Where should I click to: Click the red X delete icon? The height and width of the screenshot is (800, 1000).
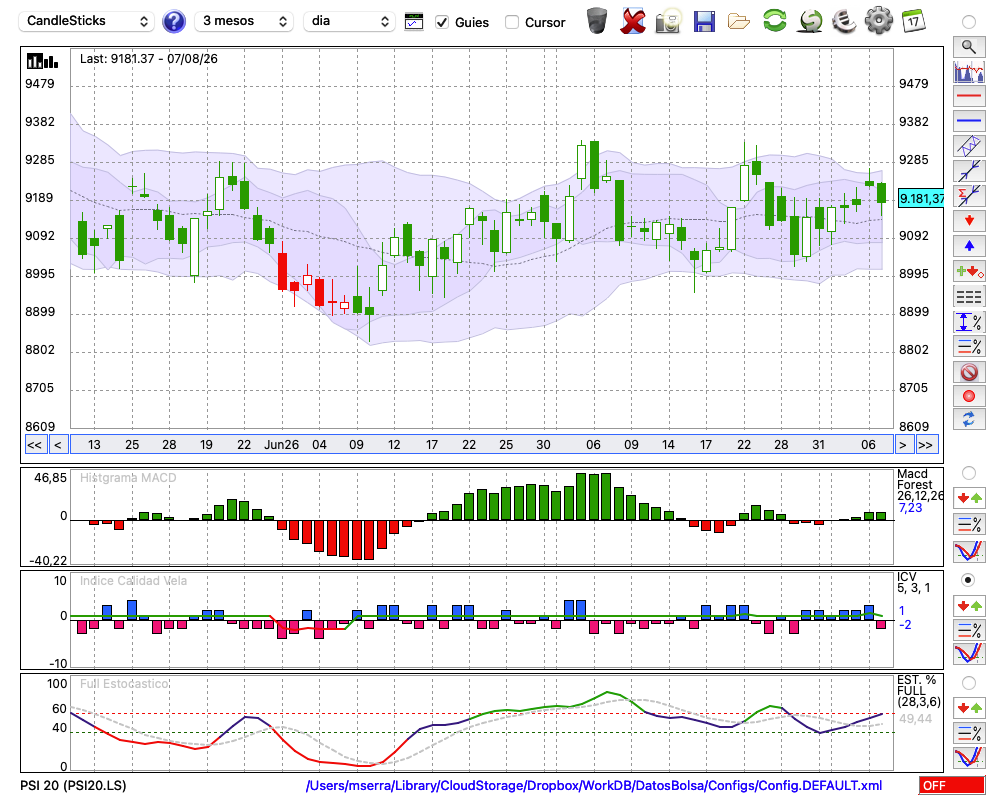[633, 21]
